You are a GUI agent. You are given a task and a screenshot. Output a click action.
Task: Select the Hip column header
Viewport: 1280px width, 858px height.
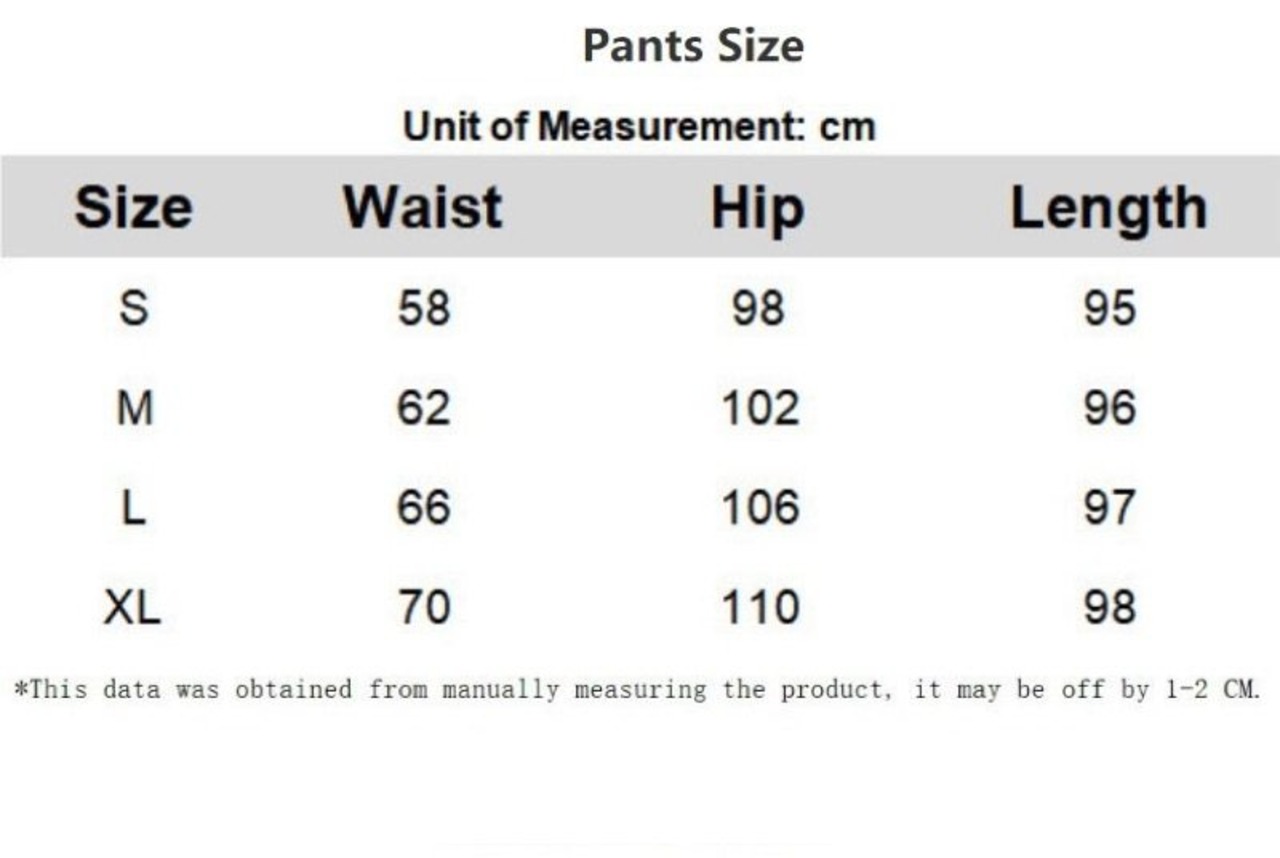[x=757, y=208]
